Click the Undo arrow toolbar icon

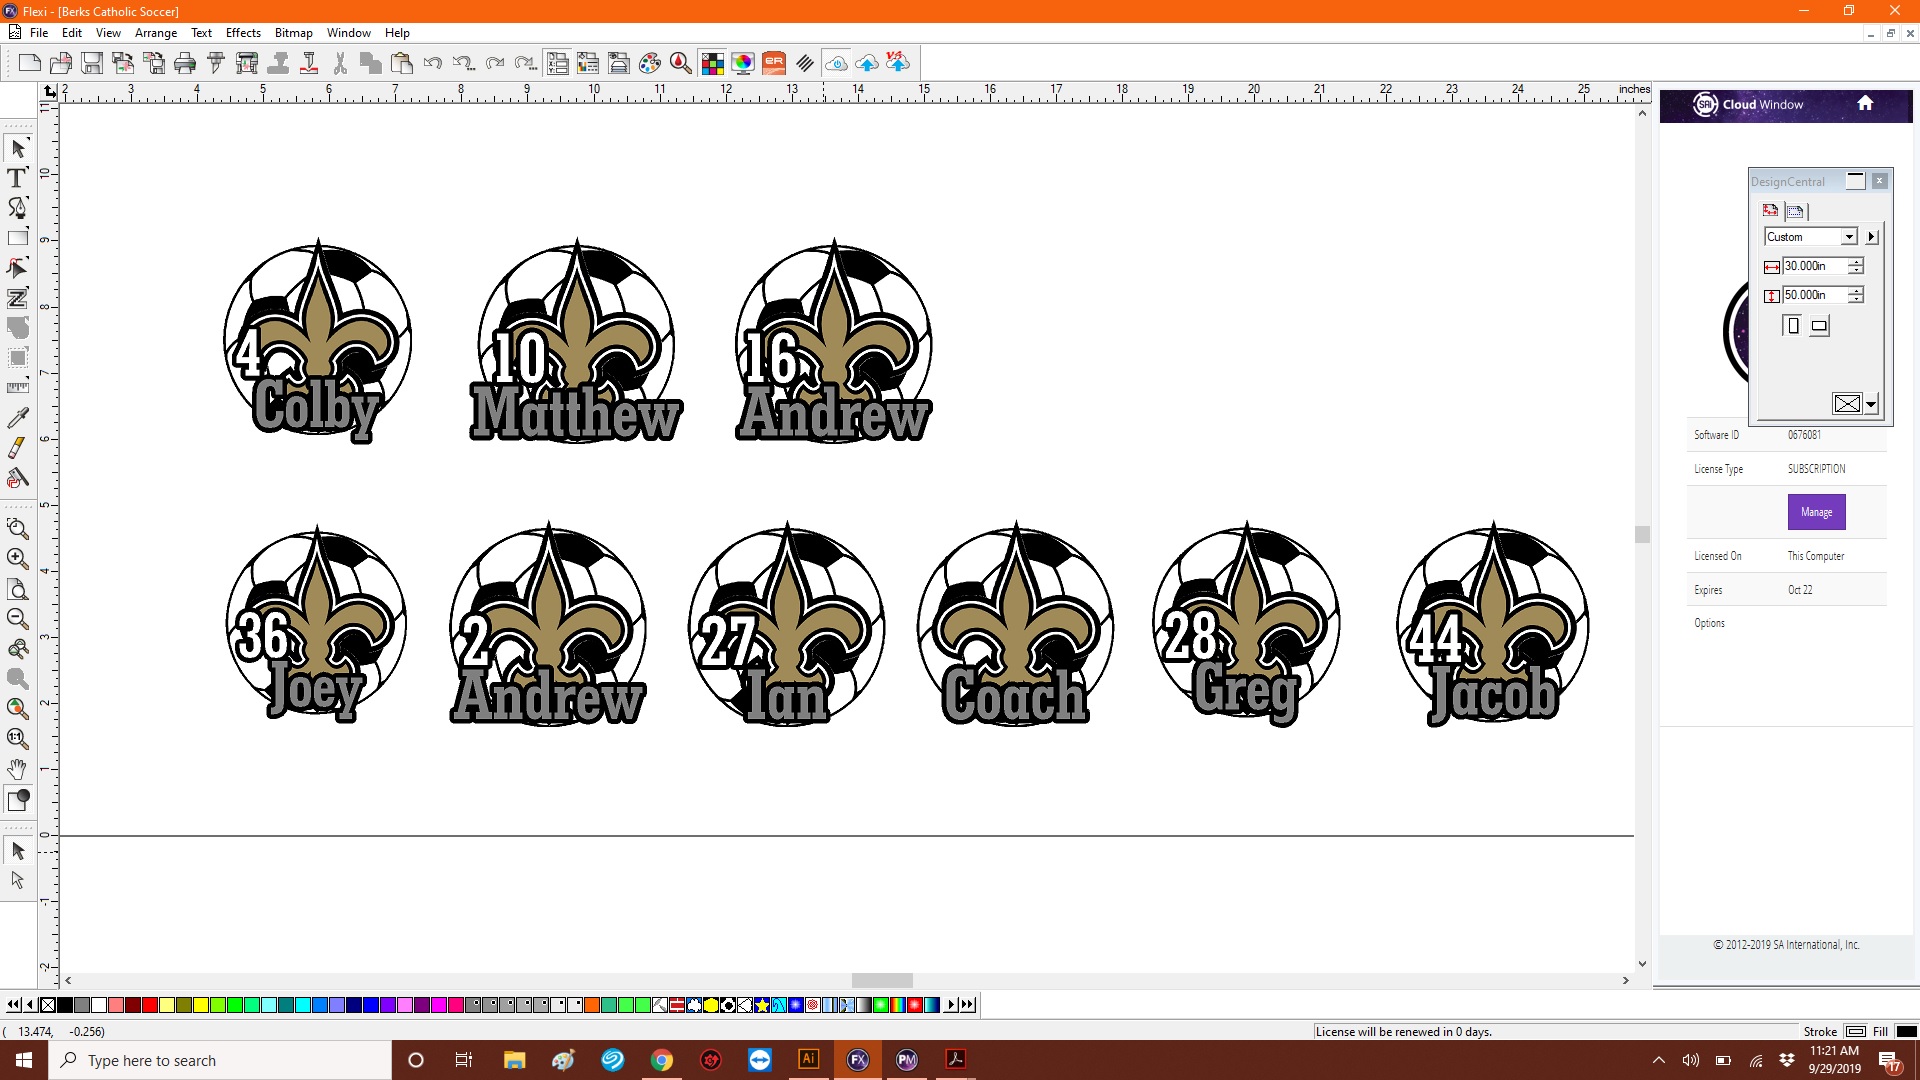coord(433,64)
